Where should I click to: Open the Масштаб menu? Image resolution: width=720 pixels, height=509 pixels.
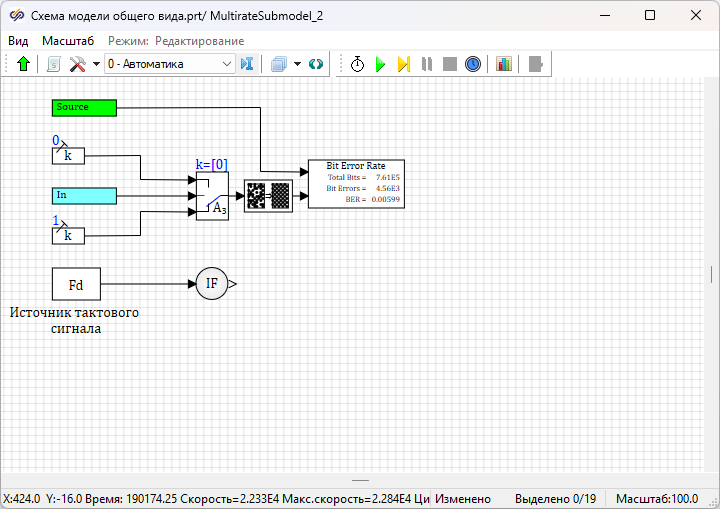tap(68, 41)
